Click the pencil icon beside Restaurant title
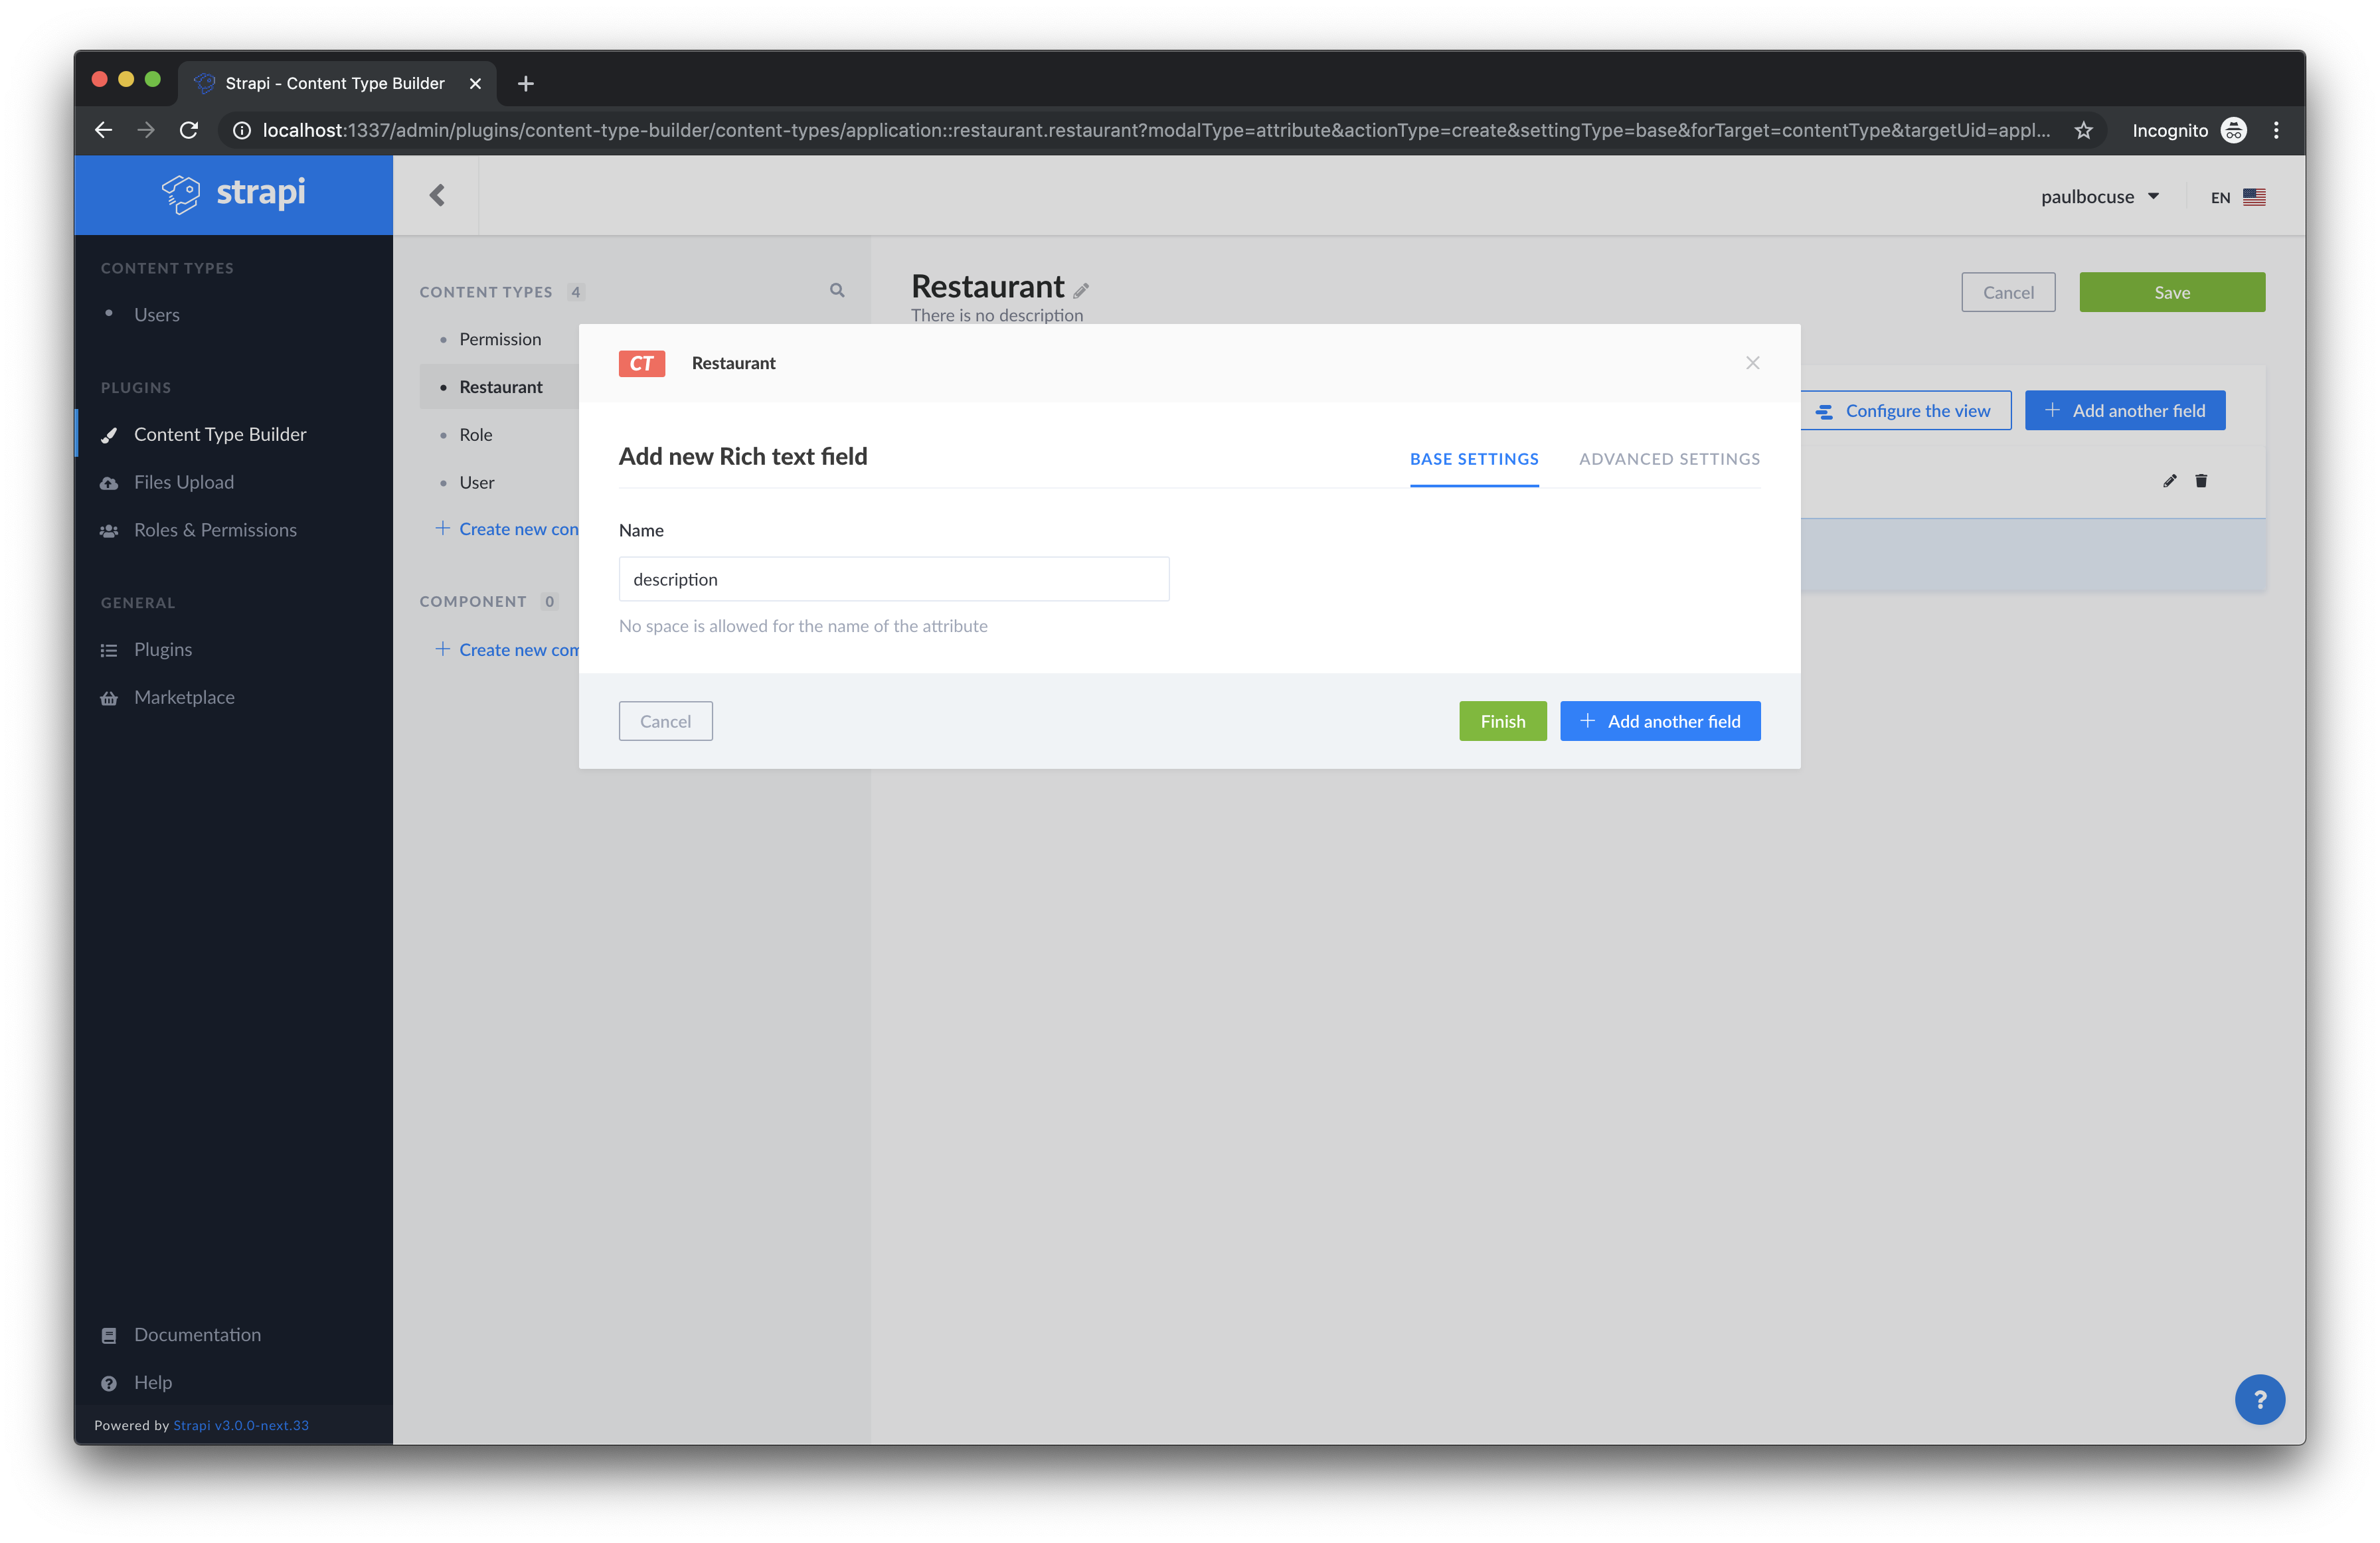This screenshot has height=1543, width=2380. click(1081, 290)
